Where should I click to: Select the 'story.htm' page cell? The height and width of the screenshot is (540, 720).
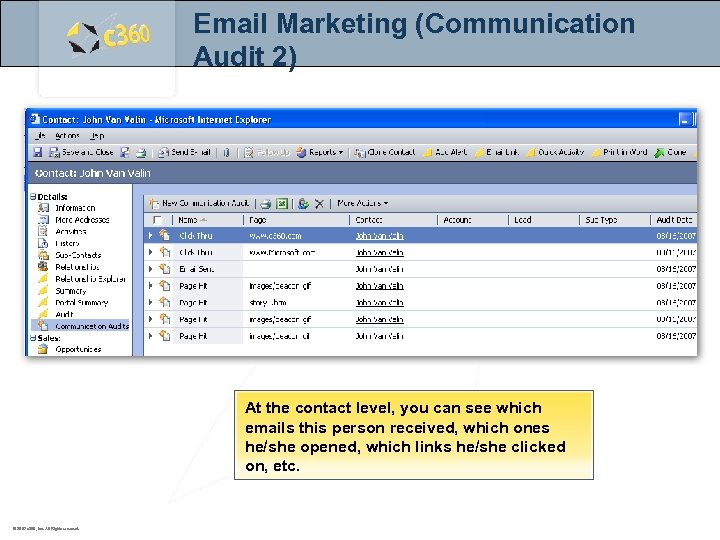click(x=268, y=303)
